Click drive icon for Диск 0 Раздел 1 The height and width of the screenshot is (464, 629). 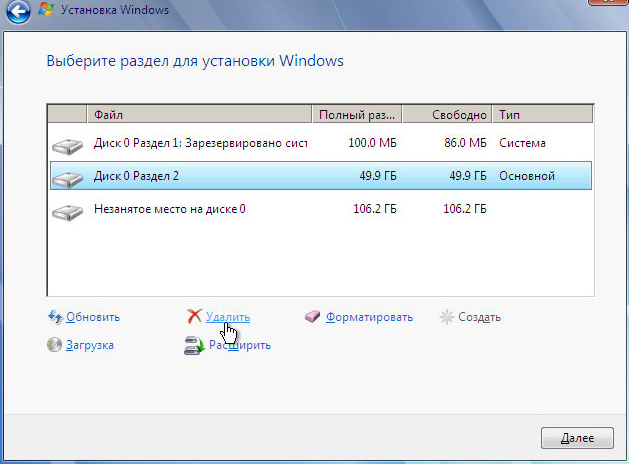click(x=67, y=146)
